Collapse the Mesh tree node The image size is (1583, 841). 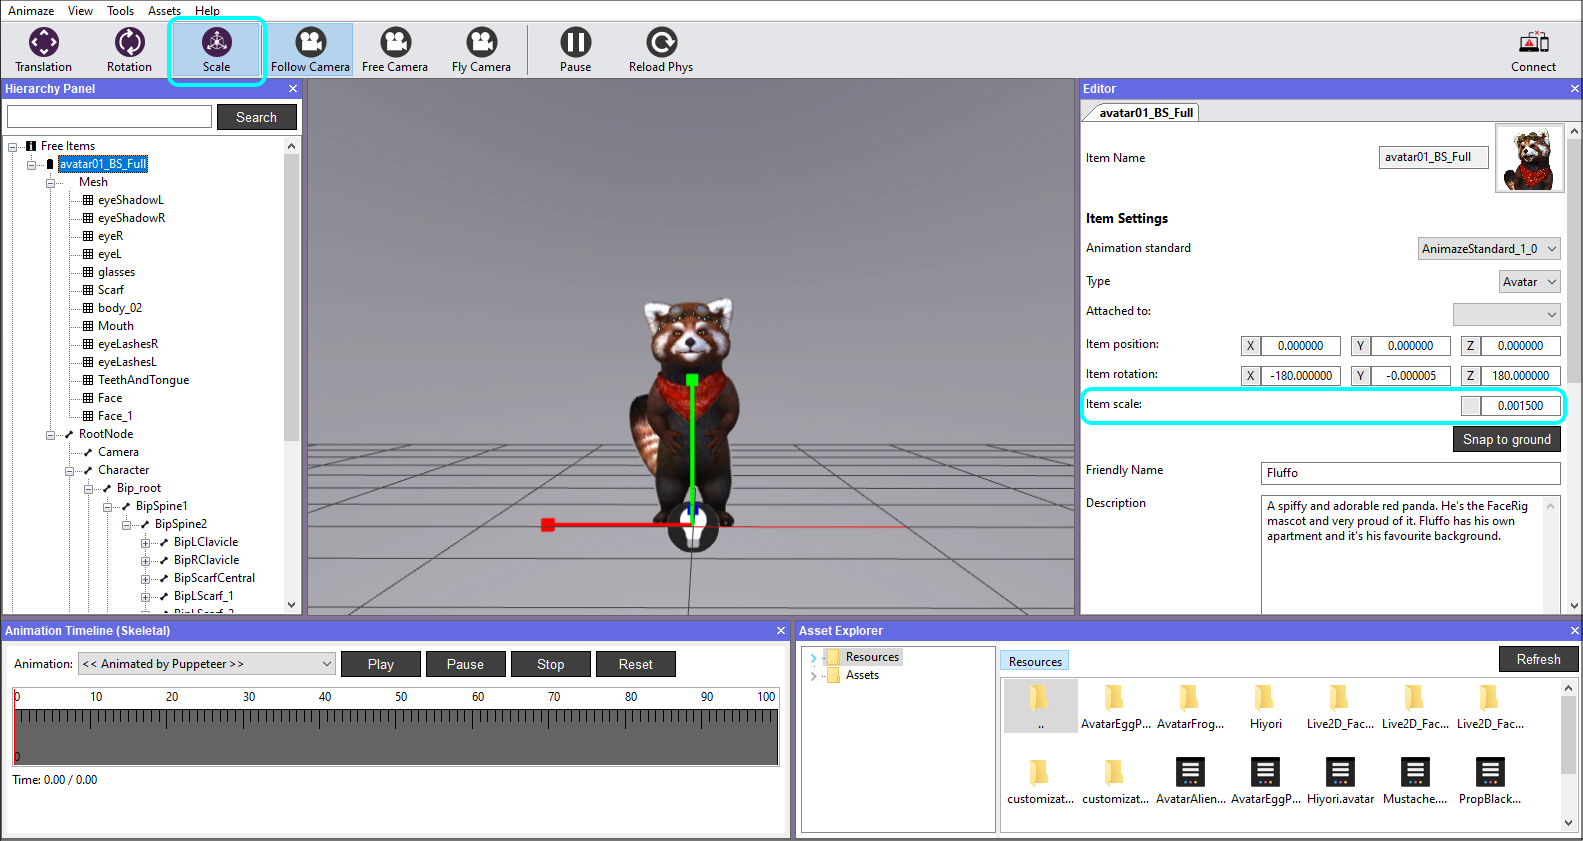pos(50,183)
